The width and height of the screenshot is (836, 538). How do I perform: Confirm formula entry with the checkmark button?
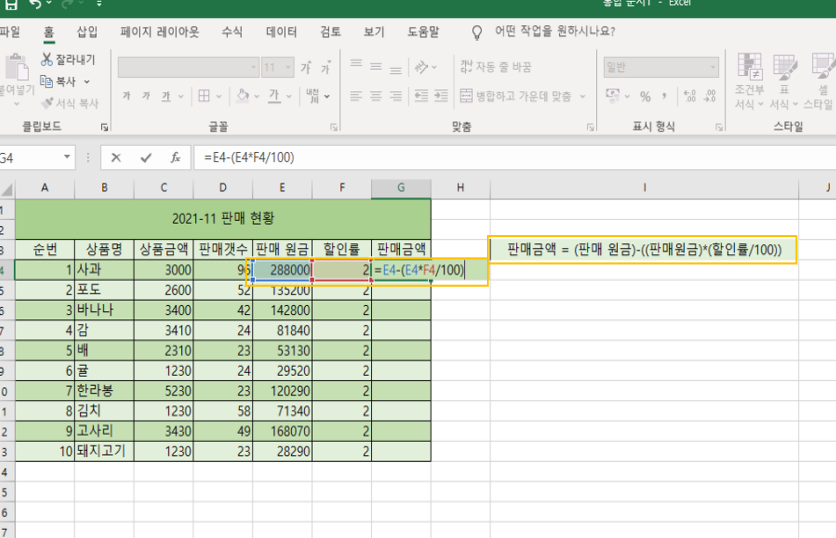pyautogui.click(x=146, y=157)
